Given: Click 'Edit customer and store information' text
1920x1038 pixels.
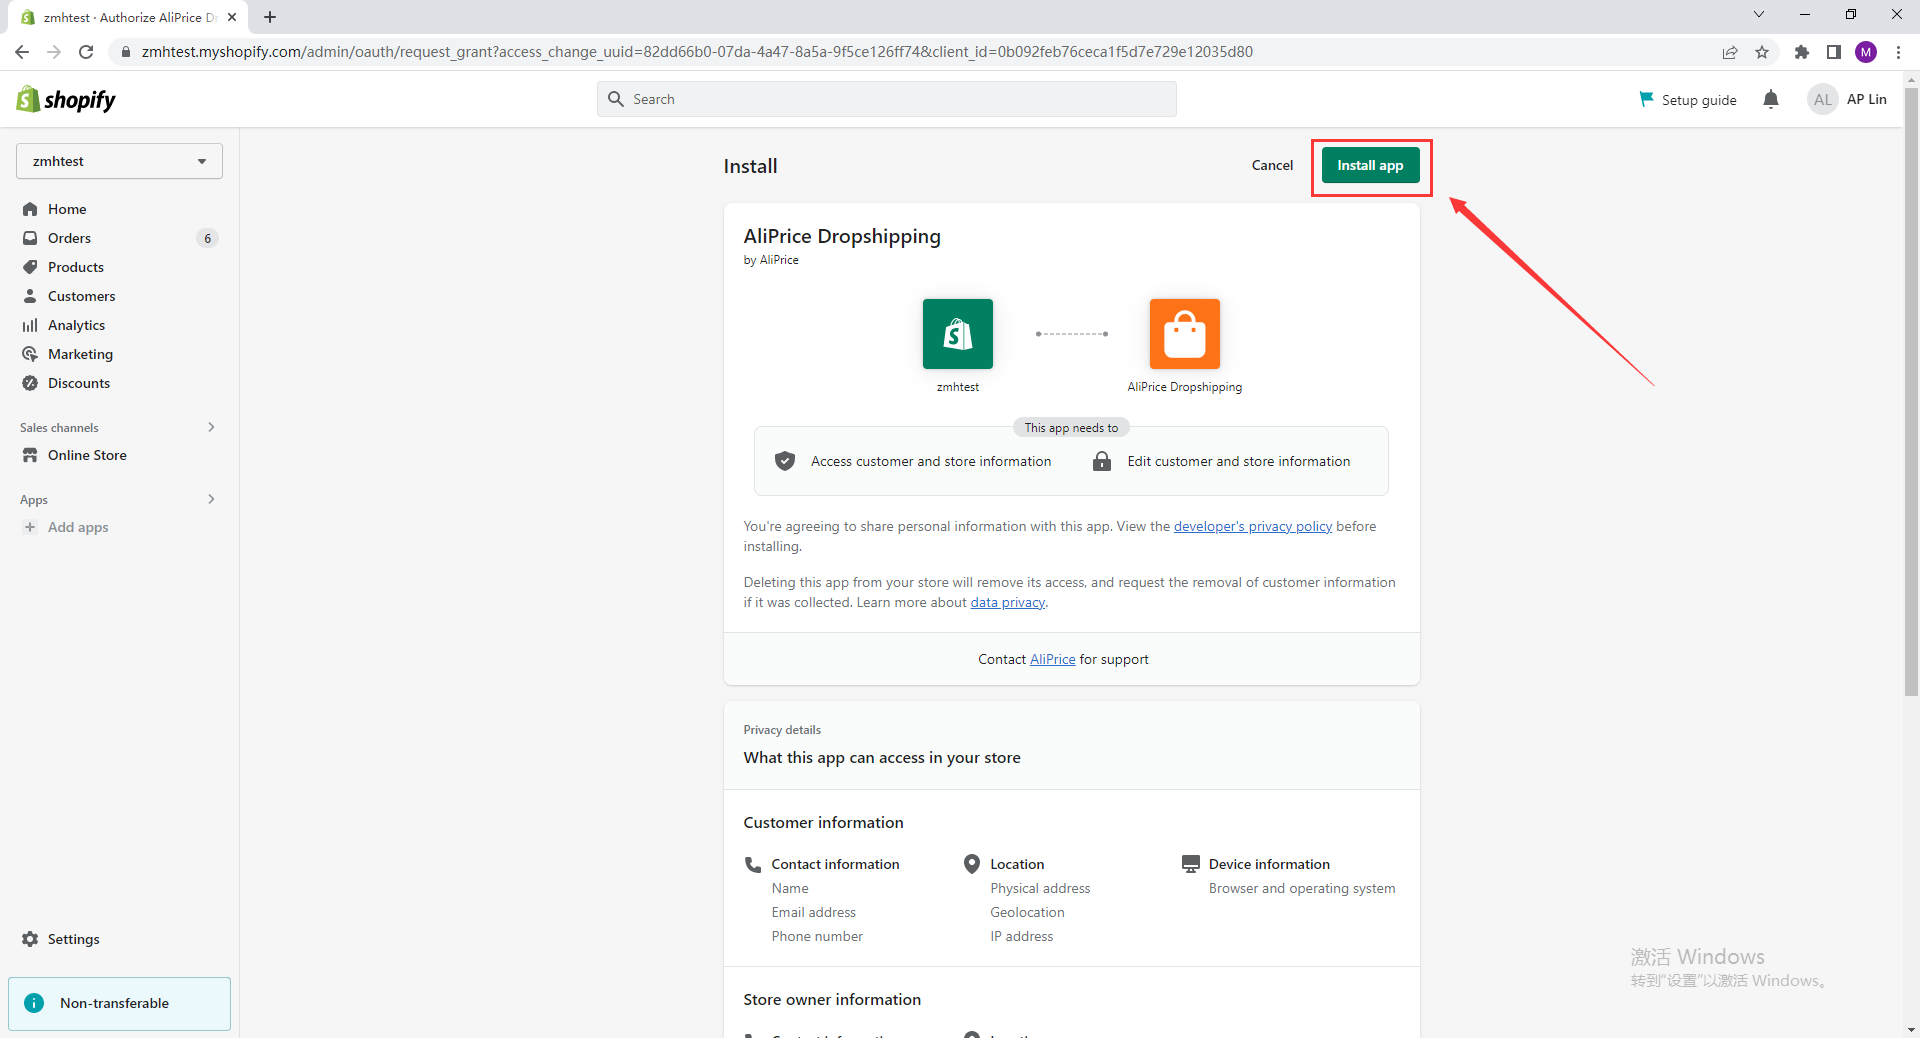Looking at the screenshot, I should [x=1238, y=461].
